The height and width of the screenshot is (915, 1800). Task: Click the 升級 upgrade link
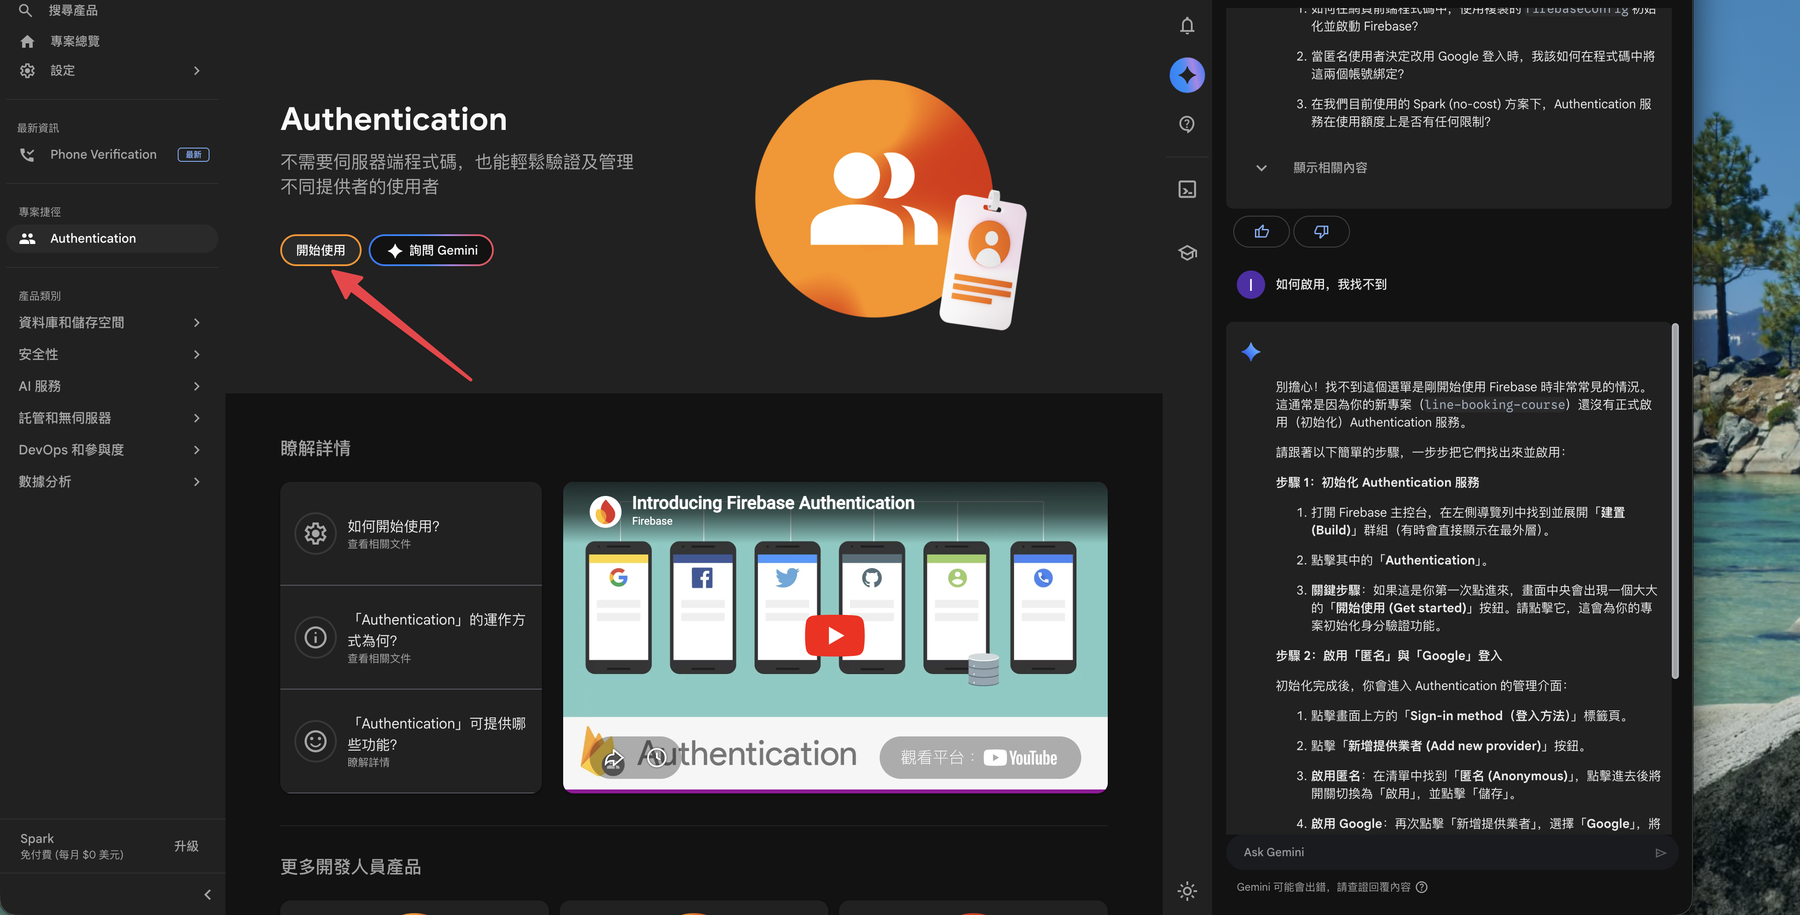point(186,846)
